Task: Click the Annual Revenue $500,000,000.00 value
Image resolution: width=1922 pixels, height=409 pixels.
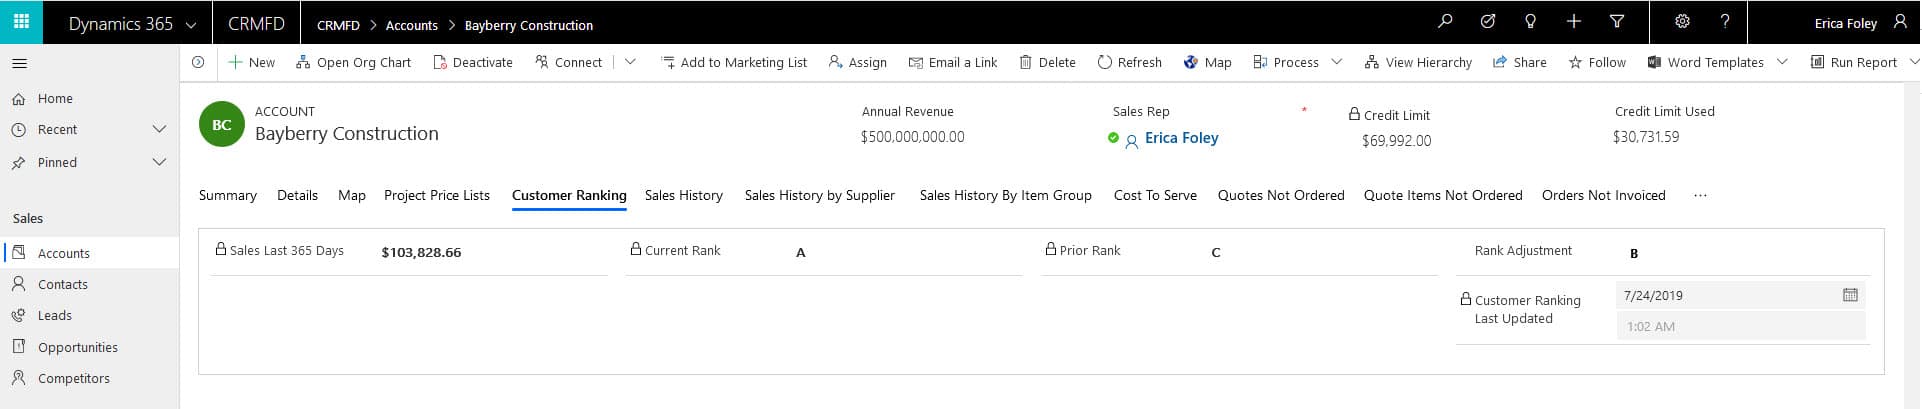Action: (x=913, y=137)
